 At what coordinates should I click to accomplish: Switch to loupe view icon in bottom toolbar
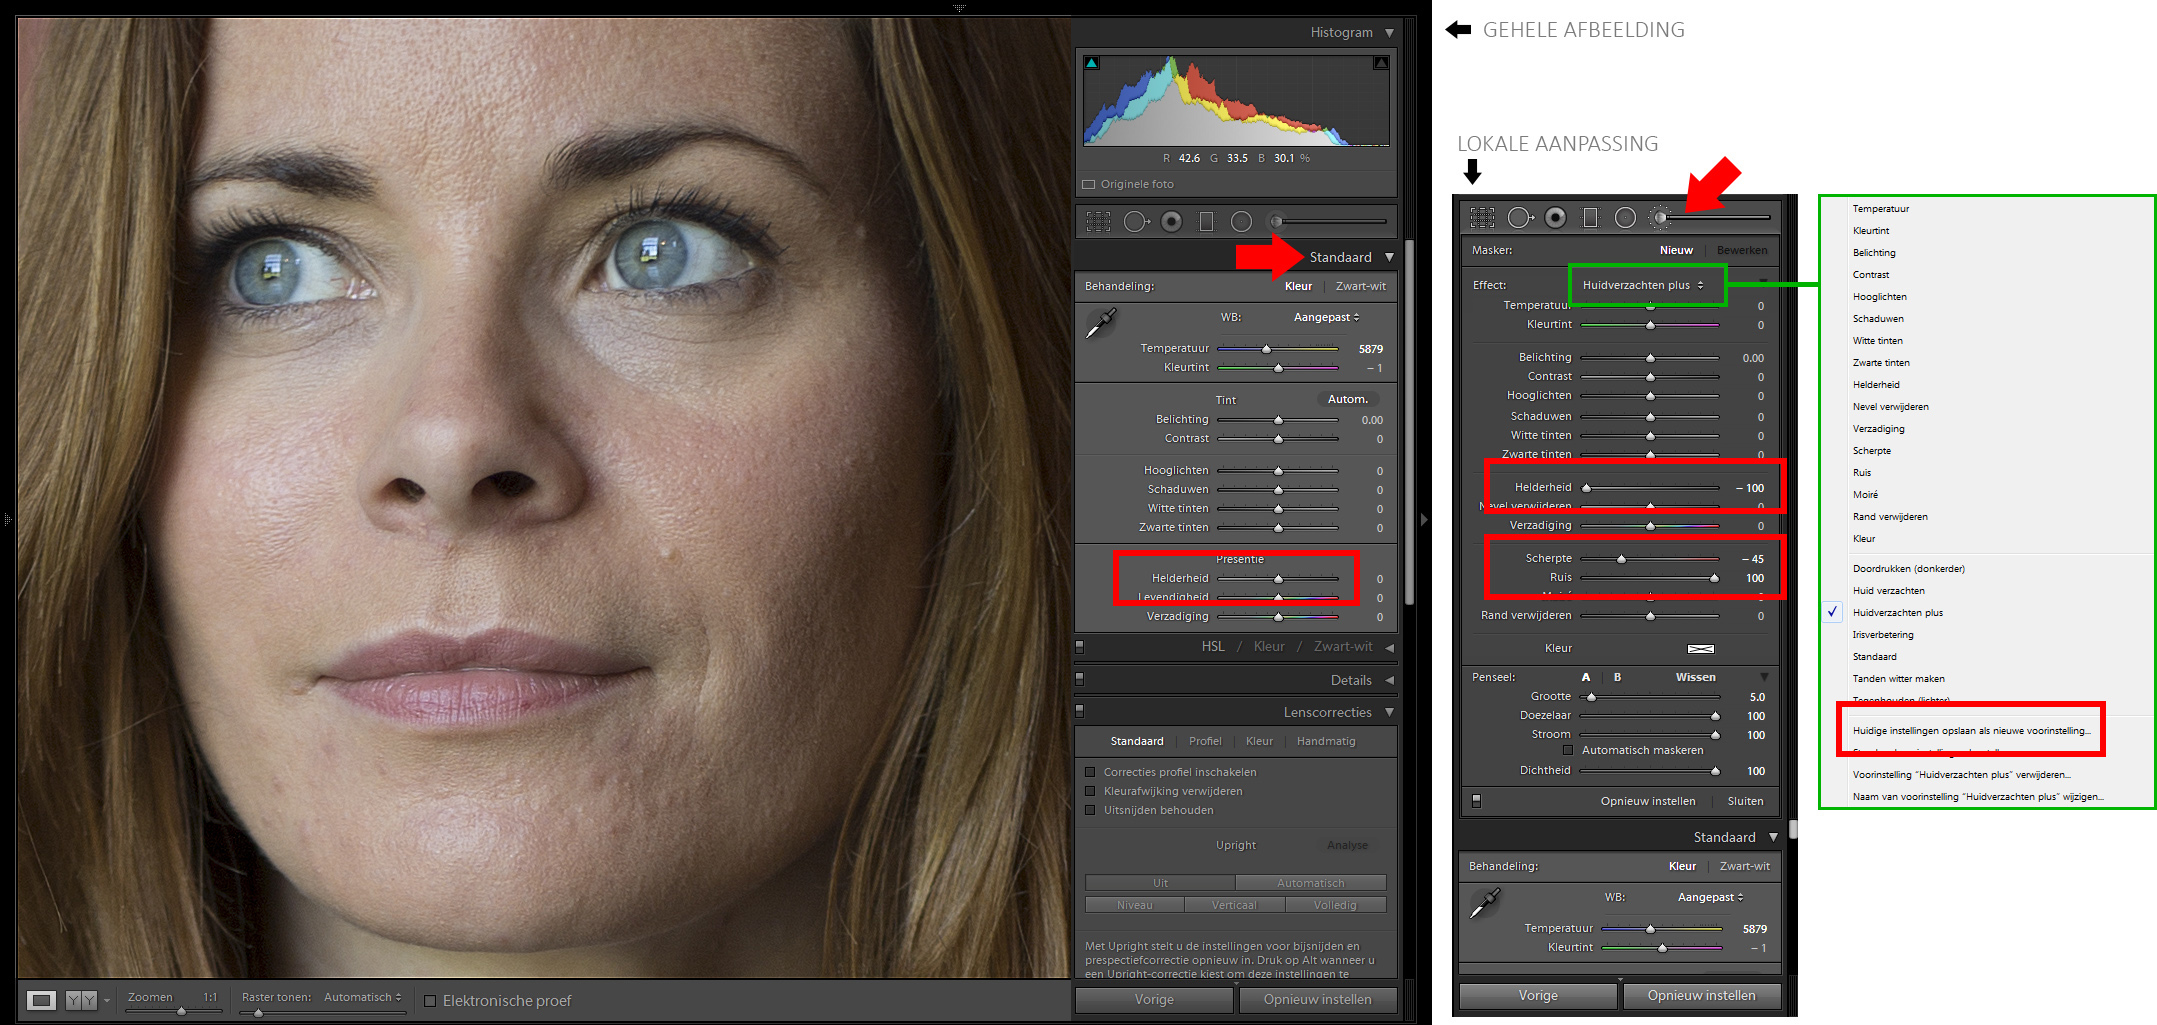coord(41,1000)
